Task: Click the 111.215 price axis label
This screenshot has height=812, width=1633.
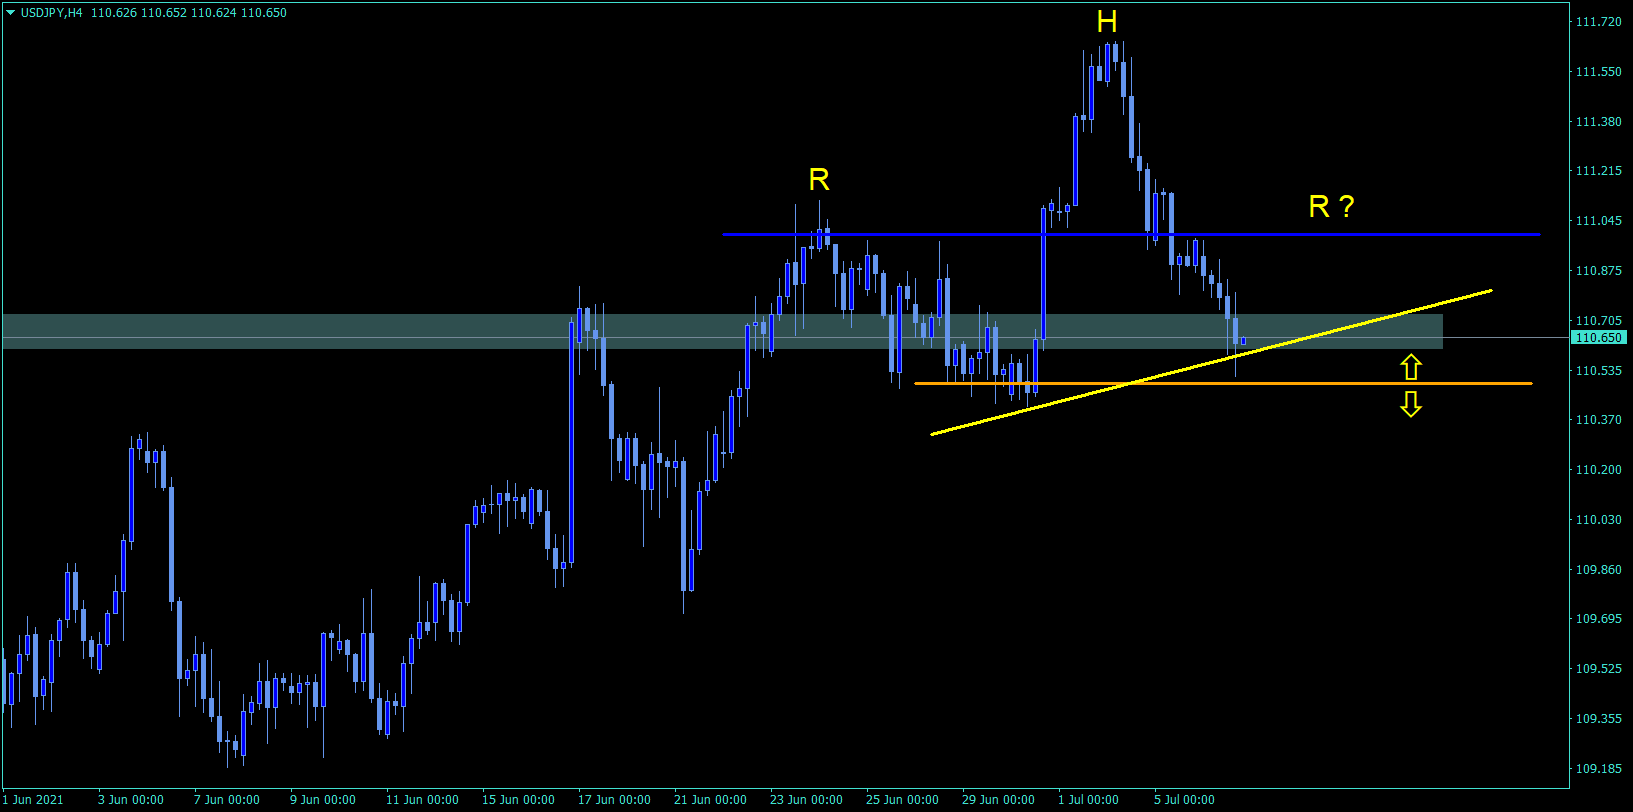Action: [1598, 171]
